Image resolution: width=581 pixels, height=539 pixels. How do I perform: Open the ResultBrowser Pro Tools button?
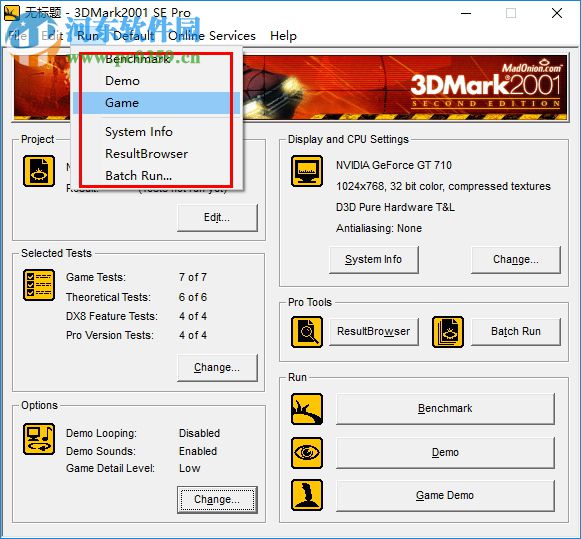tap(374, 332)
